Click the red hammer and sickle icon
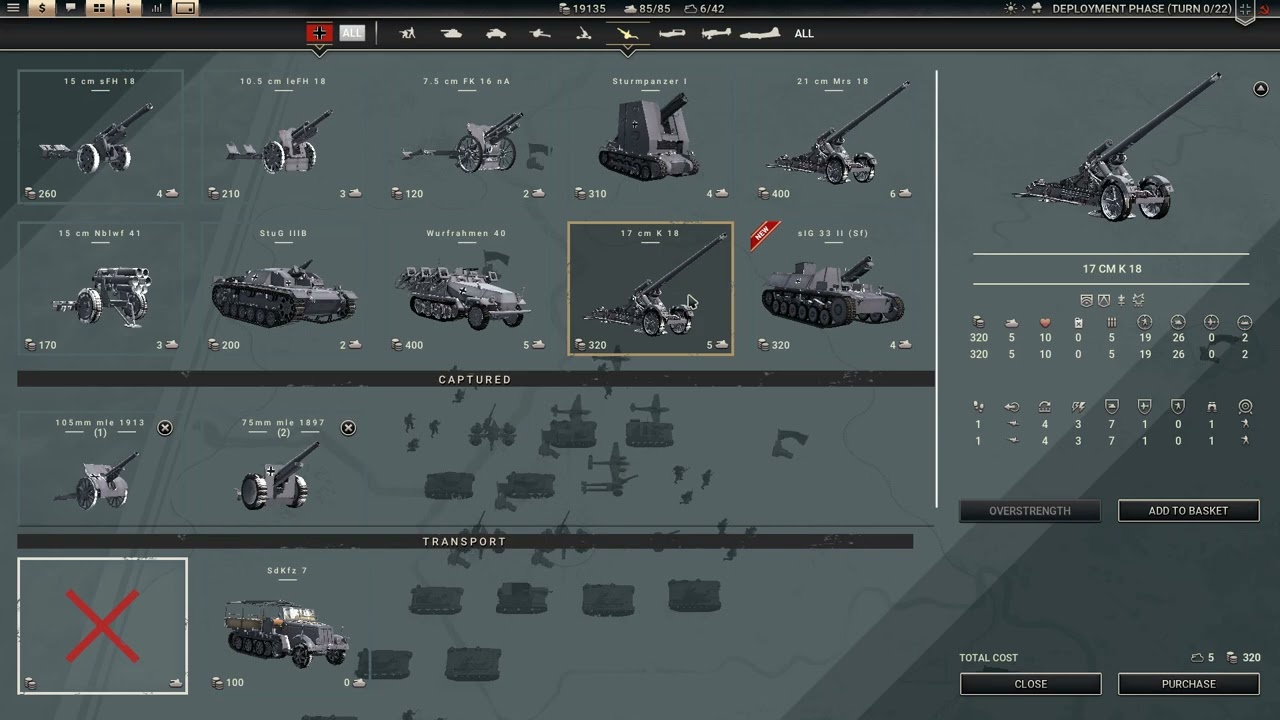 [1267, 10]
